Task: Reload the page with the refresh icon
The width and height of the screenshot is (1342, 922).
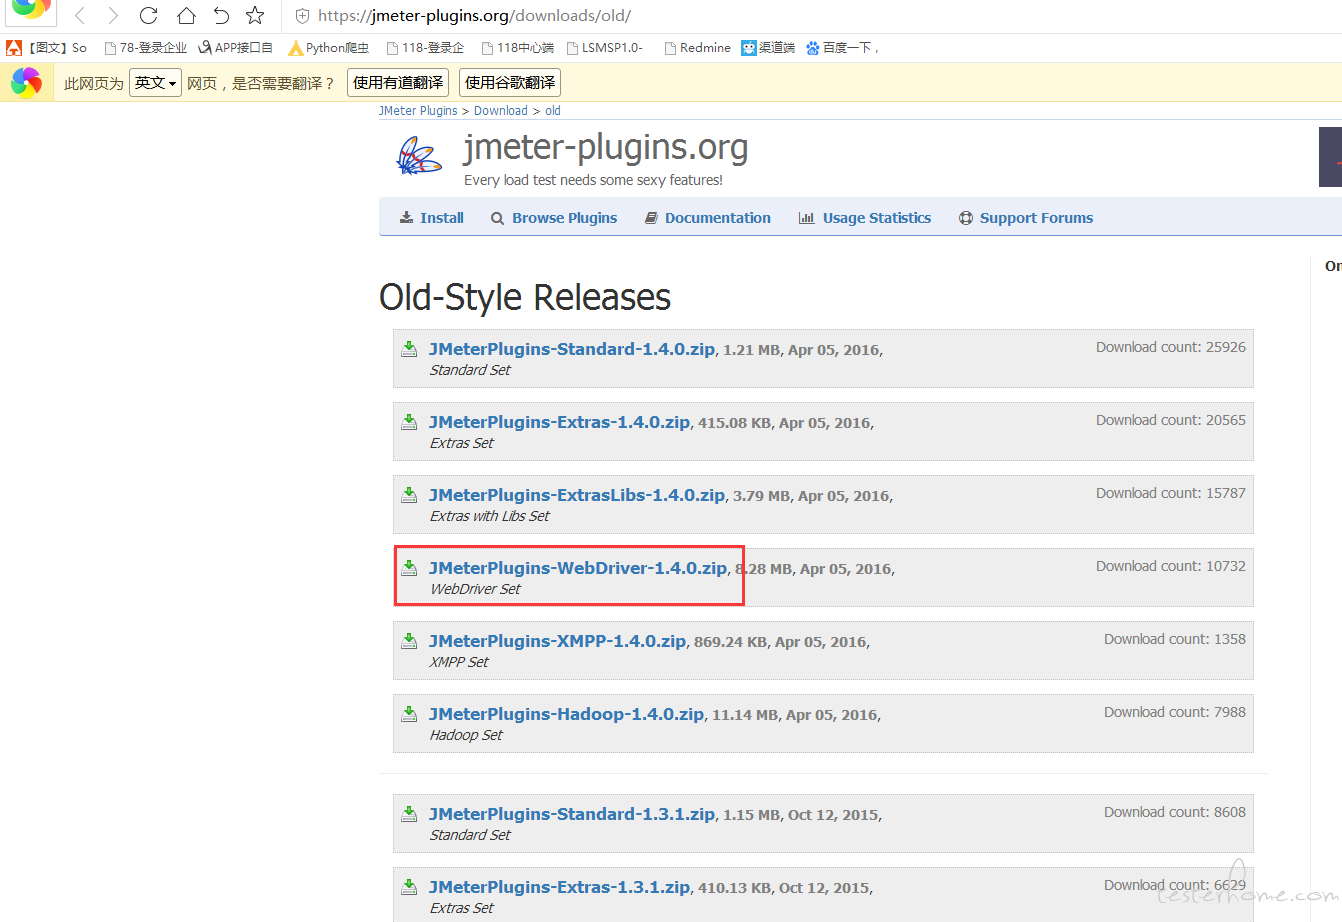Action: point(148,15)
